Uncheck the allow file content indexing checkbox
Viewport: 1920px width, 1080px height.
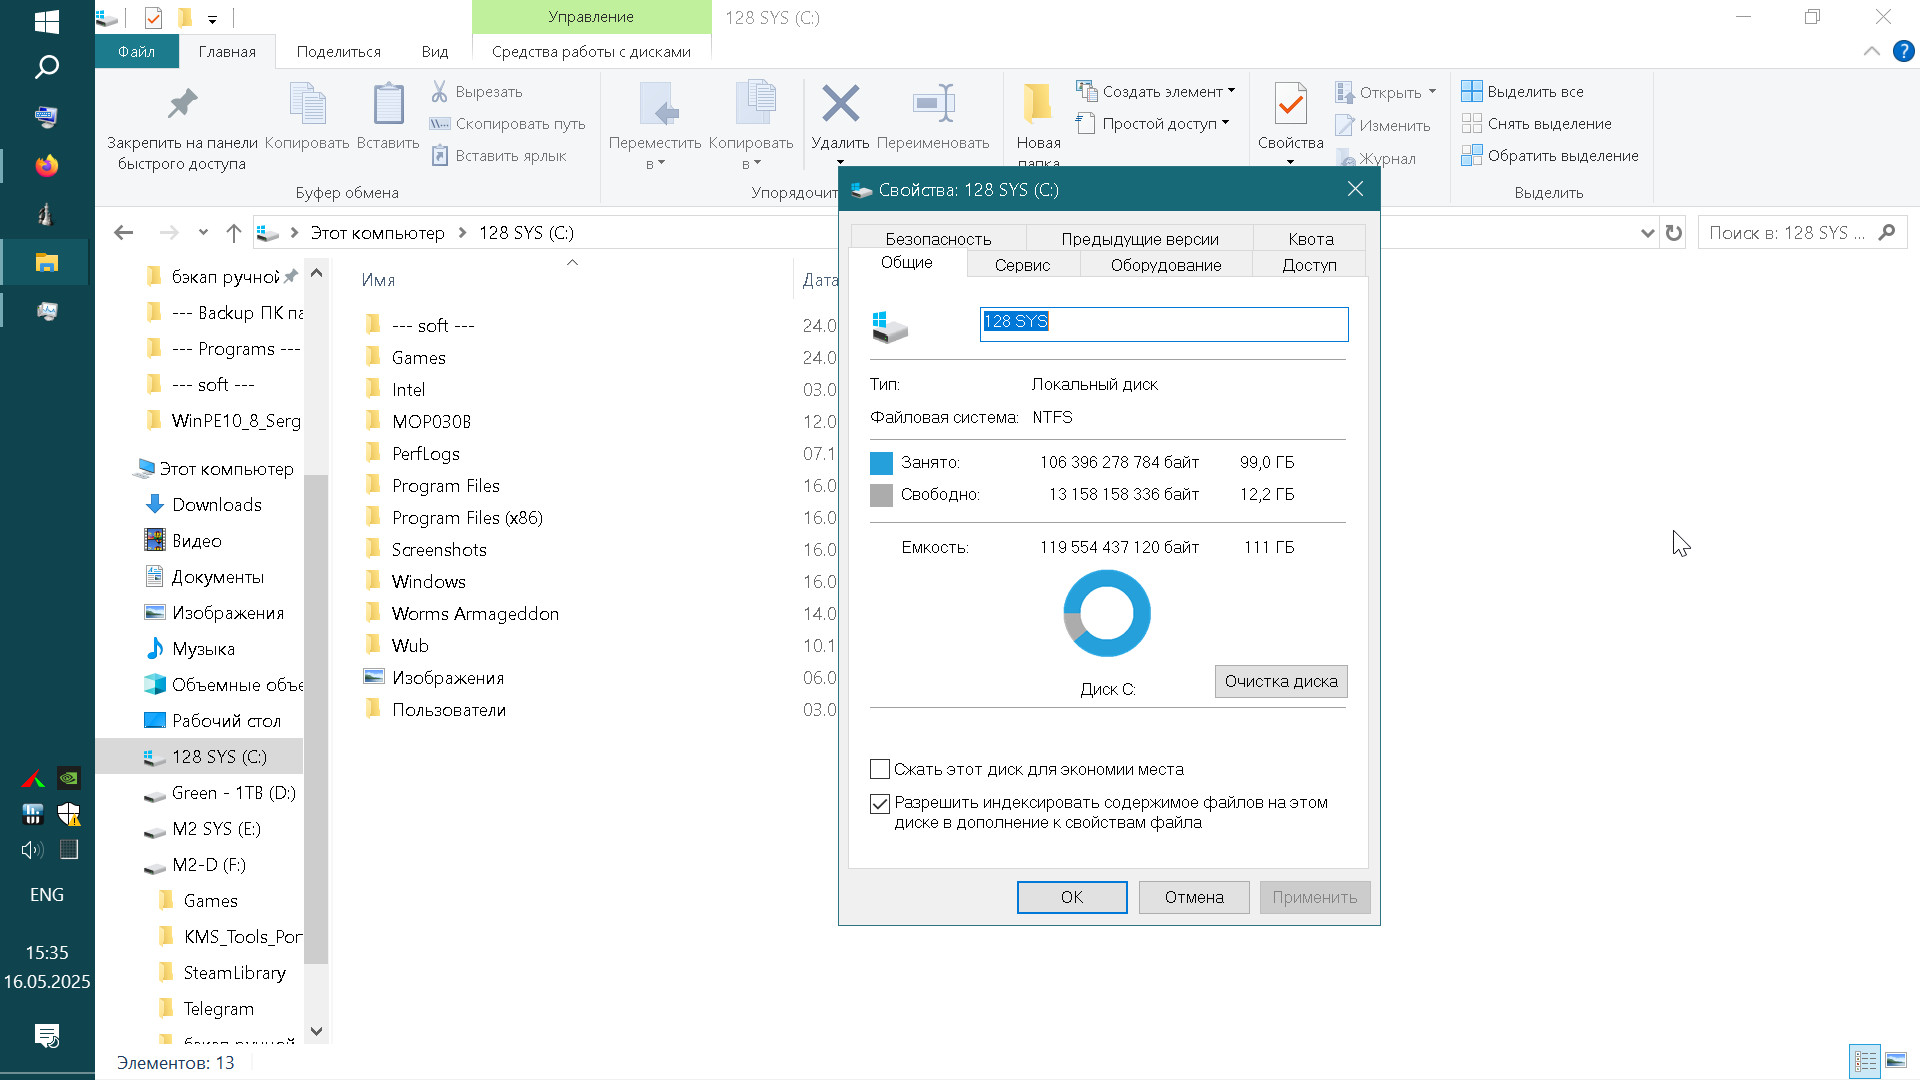coord(880,803)
